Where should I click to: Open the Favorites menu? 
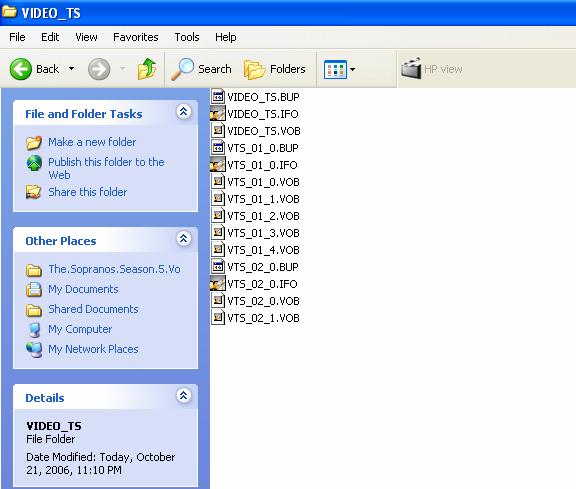[136, 37]
